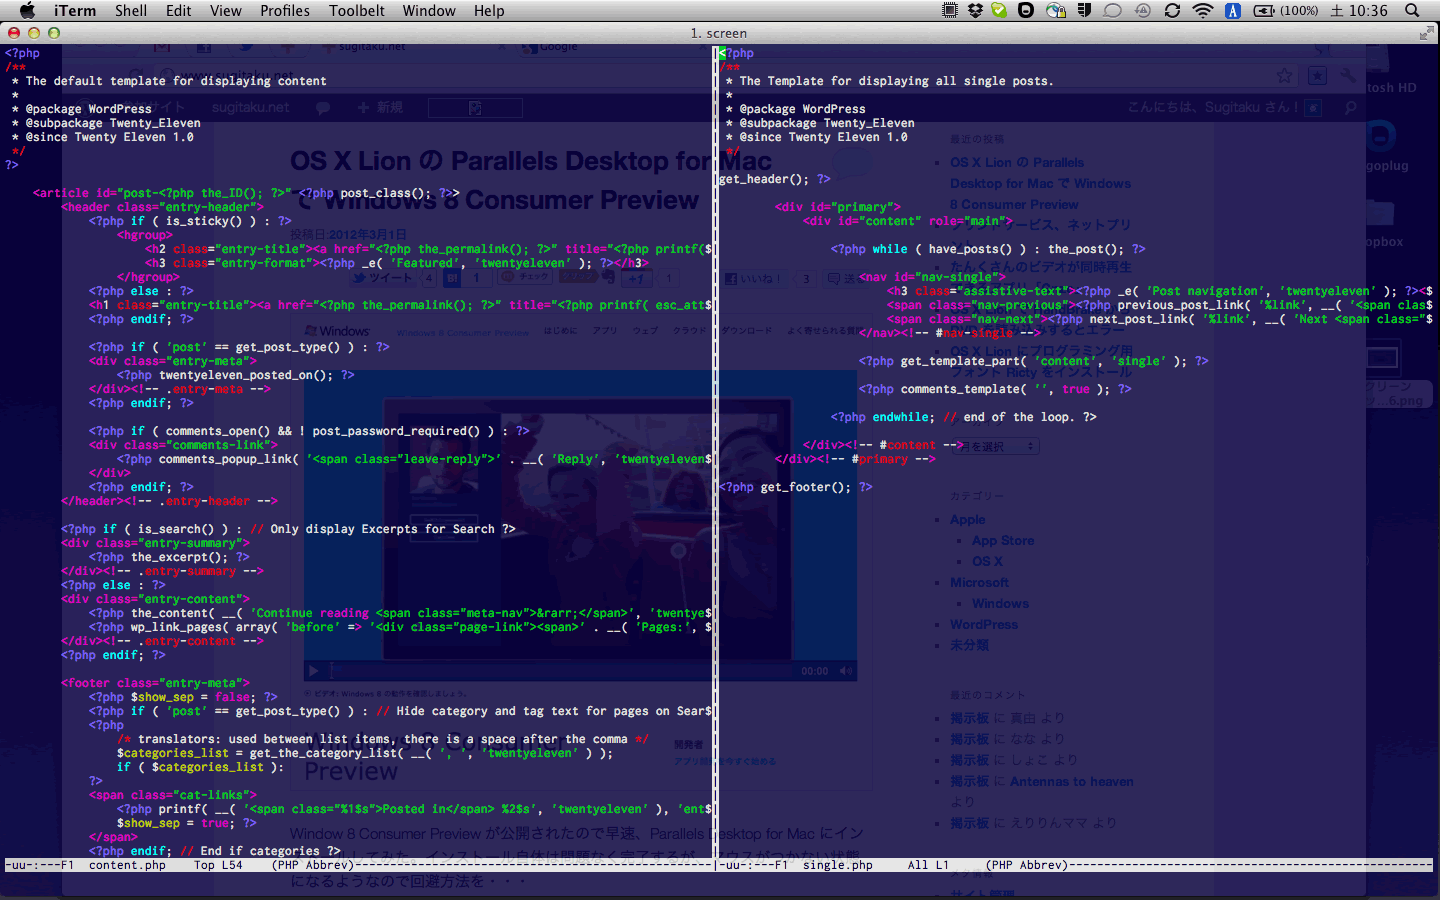The height and width of the screenshot is (900, 1440).
Task: Click the Time Machine status icon
Action: coord(1143,11)
